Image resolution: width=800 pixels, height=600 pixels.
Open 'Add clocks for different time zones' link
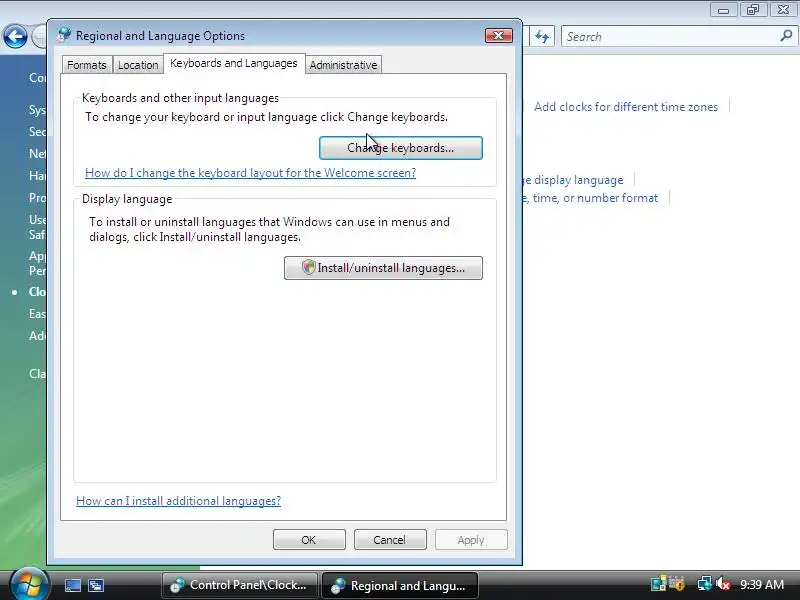[626, 107]
